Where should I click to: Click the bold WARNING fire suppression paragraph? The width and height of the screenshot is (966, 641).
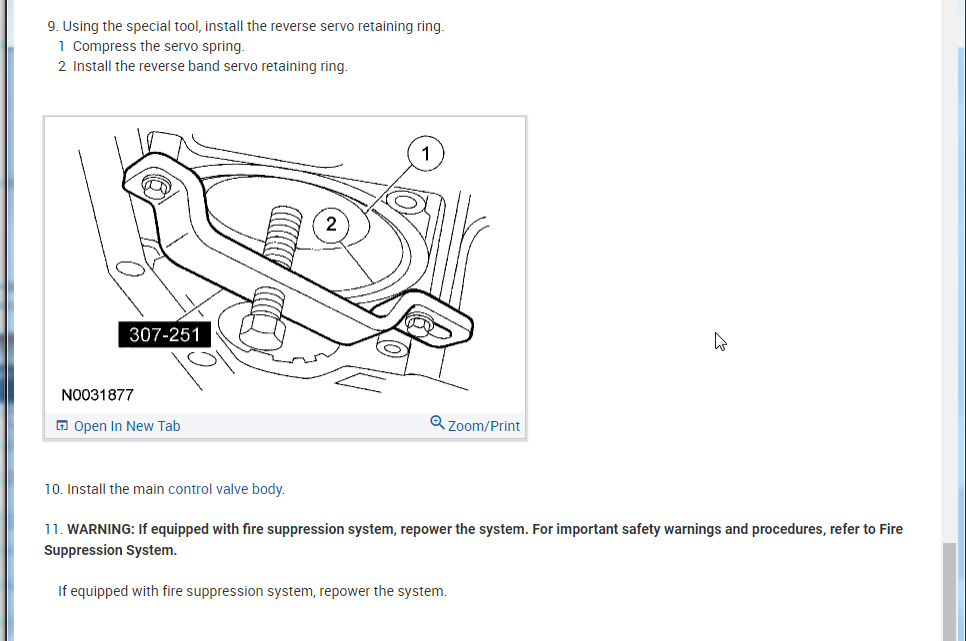(x=473, y=539)
